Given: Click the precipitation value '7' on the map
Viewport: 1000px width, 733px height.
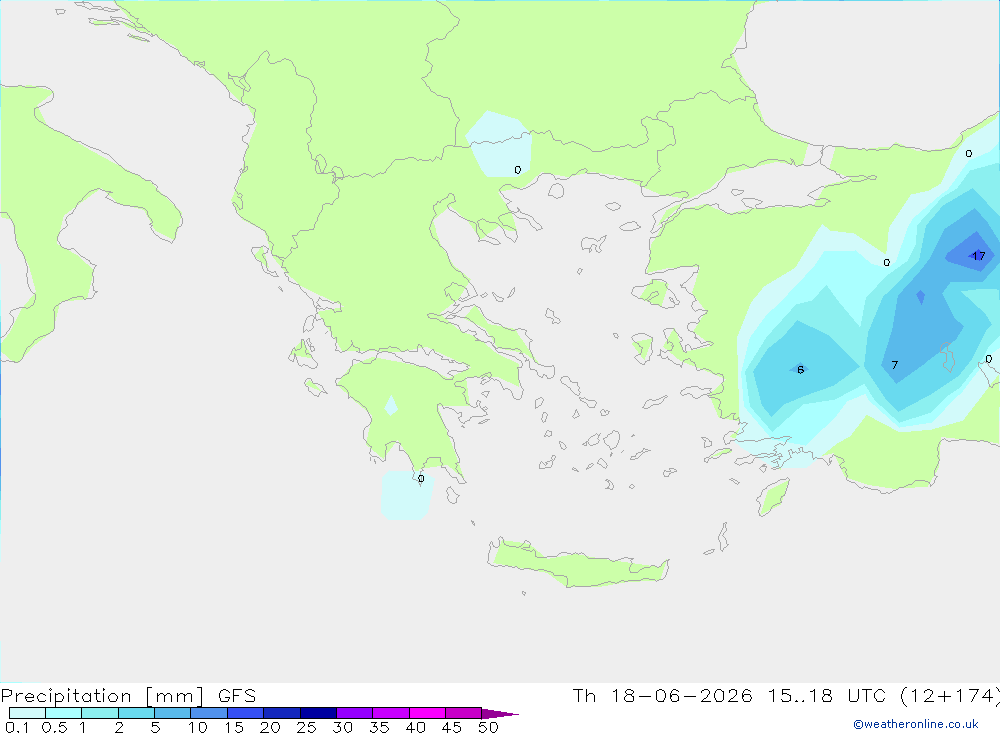Looking at the screenshot, I should pyautogui.click(x=895, y=365).
